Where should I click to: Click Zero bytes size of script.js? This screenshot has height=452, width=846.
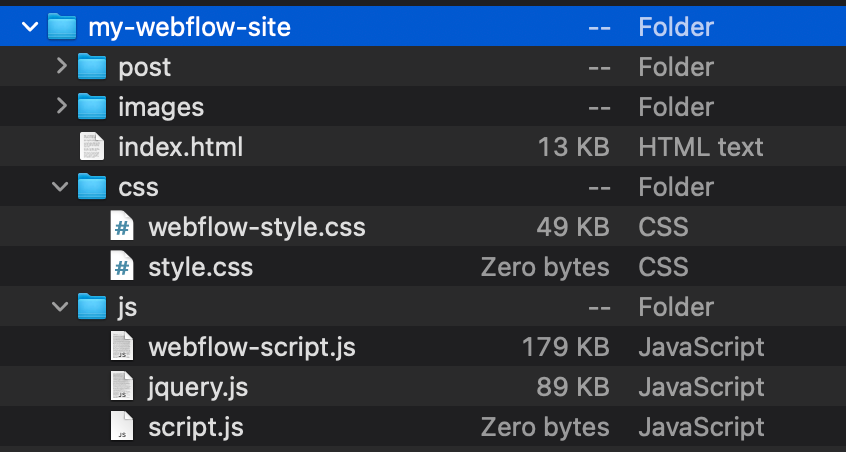[545, 427]
